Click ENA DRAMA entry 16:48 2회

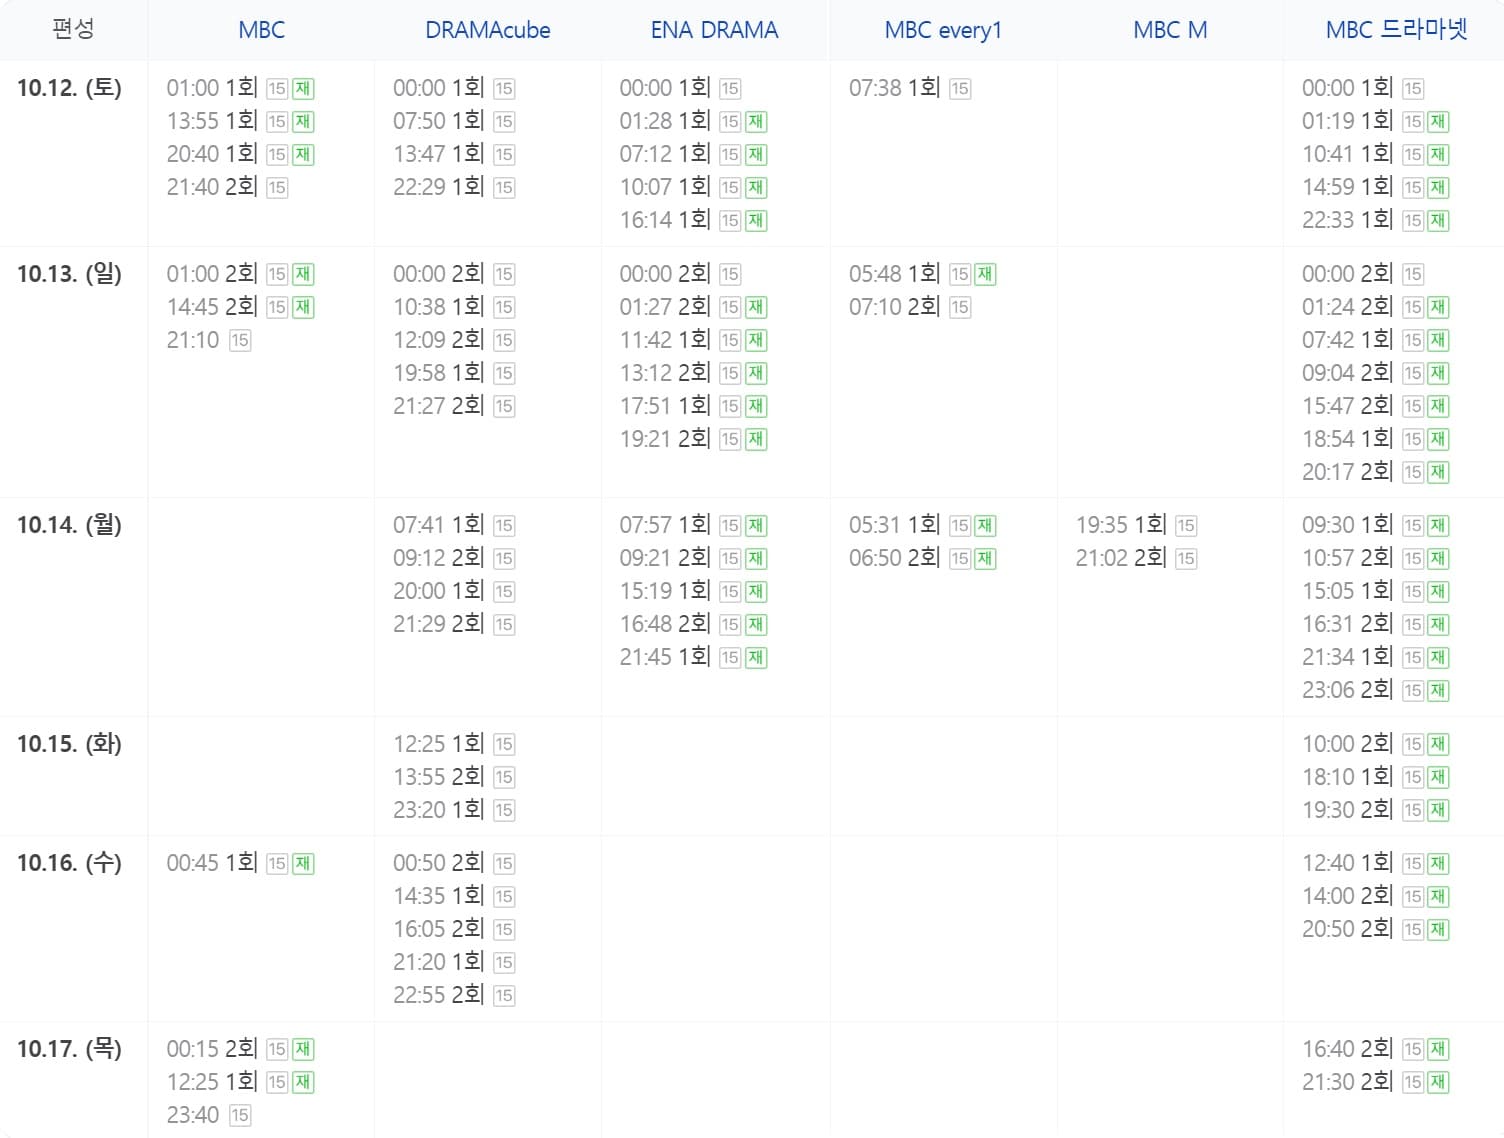pos(665,623)
